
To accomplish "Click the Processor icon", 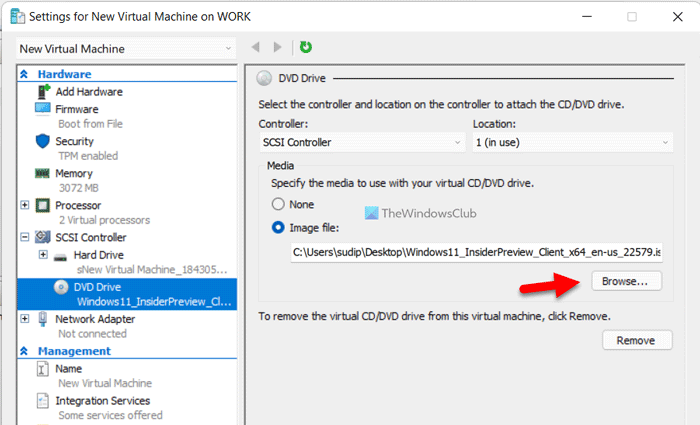I will (x=43, y=205).
